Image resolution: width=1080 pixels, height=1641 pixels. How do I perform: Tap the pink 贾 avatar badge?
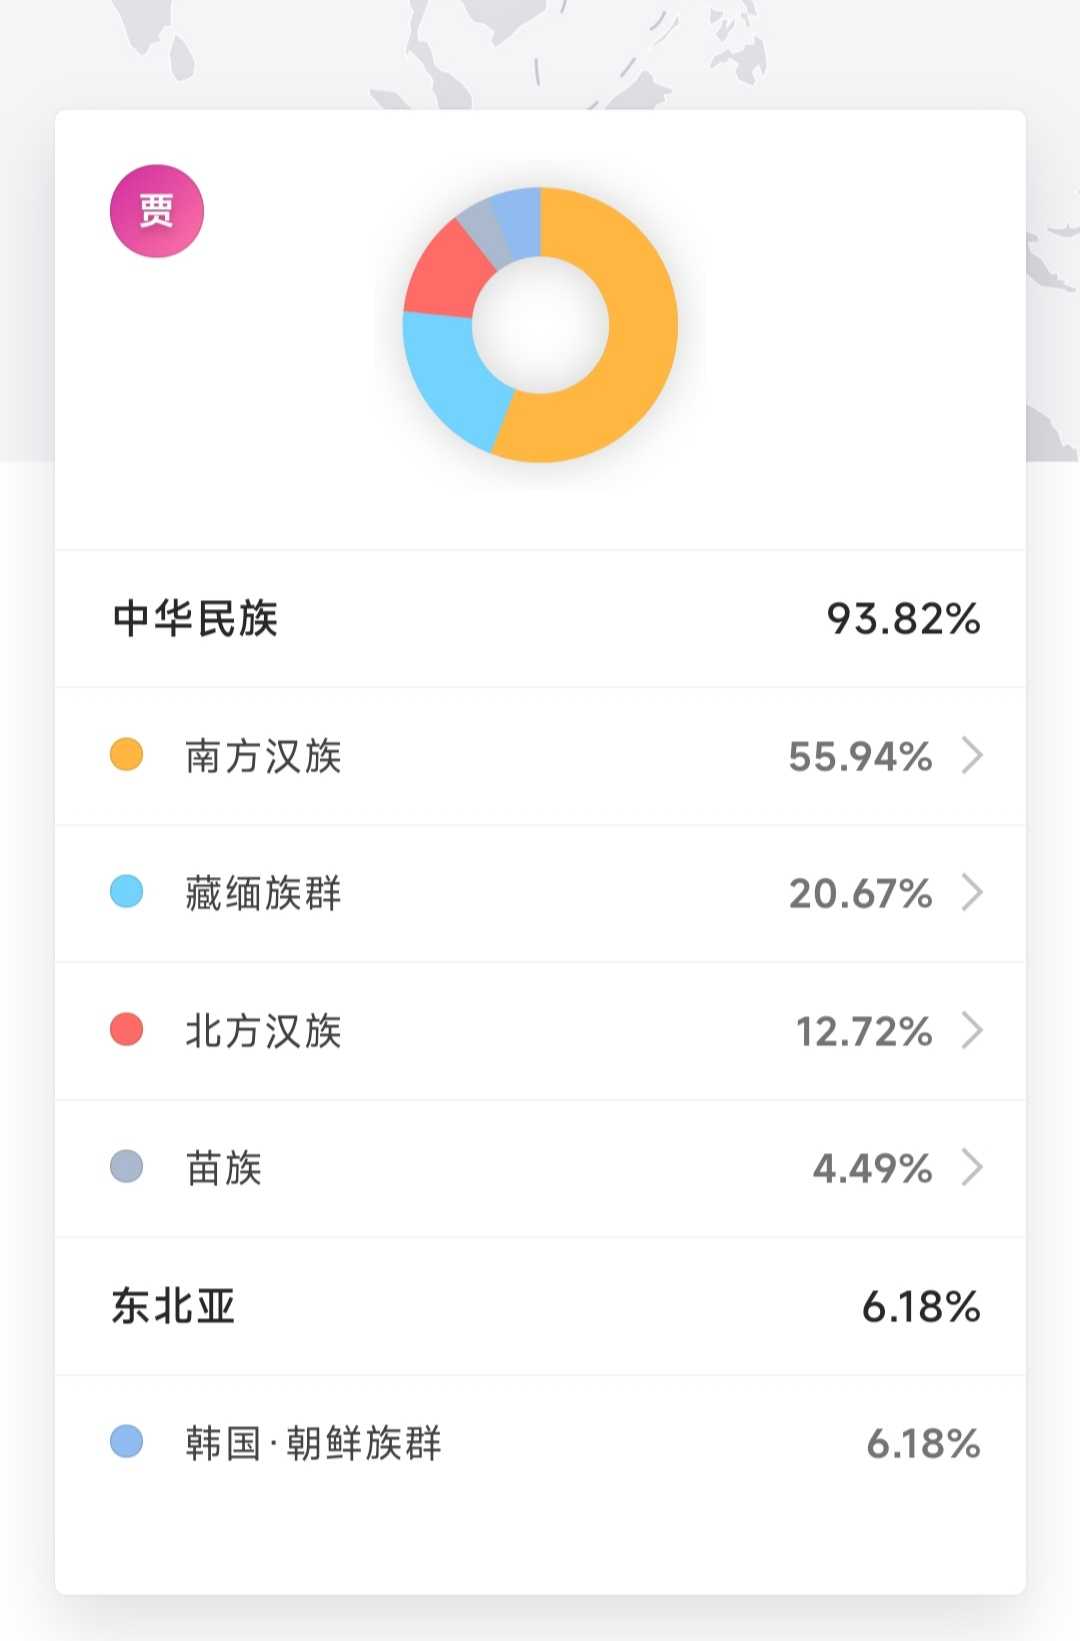(157, 211)
